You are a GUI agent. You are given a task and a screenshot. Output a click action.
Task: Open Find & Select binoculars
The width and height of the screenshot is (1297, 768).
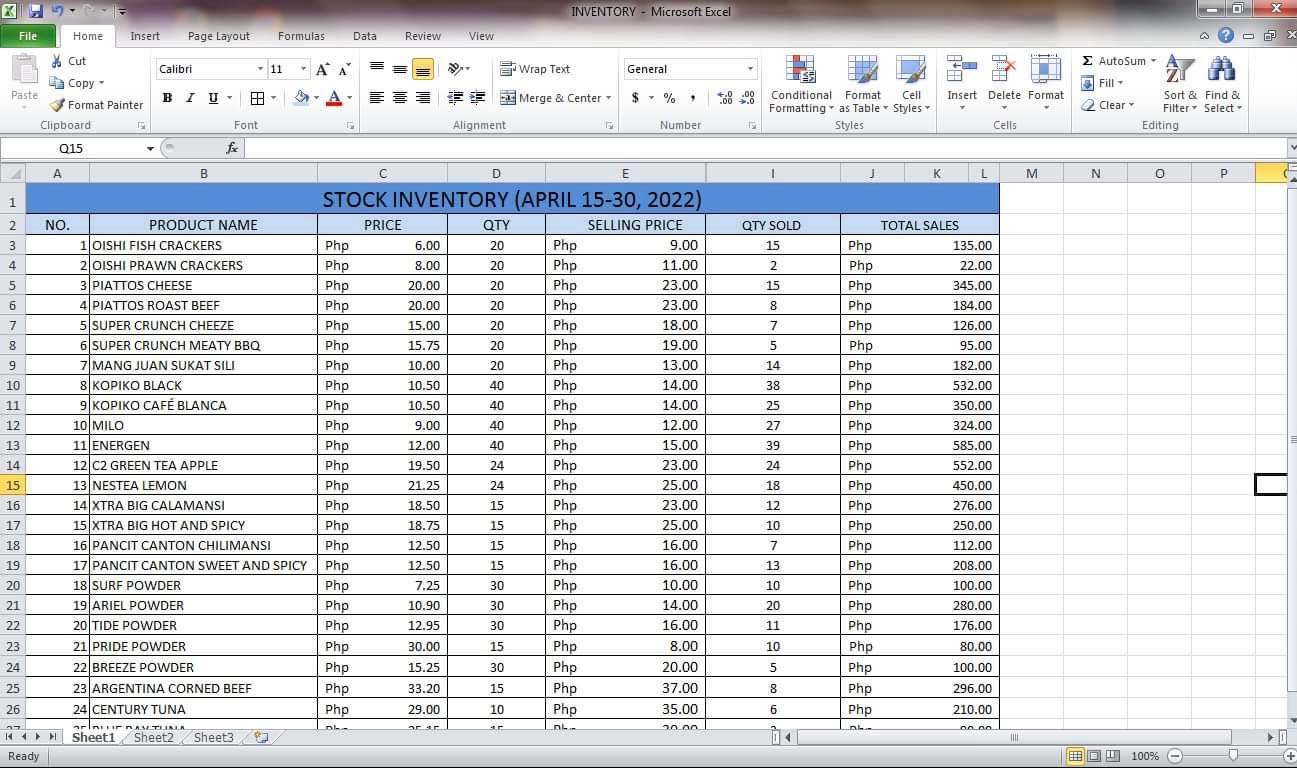tap(1222, 85)
